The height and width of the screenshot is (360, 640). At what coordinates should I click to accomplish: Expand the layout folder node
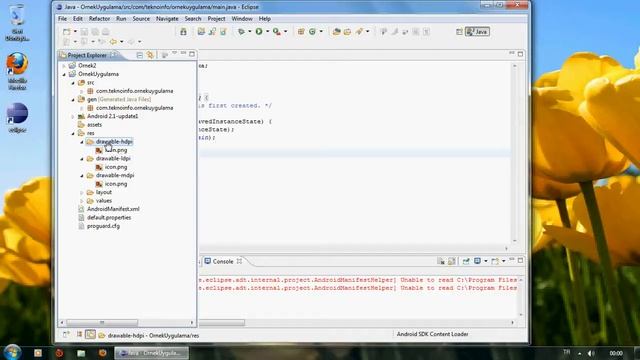point(82,192)
